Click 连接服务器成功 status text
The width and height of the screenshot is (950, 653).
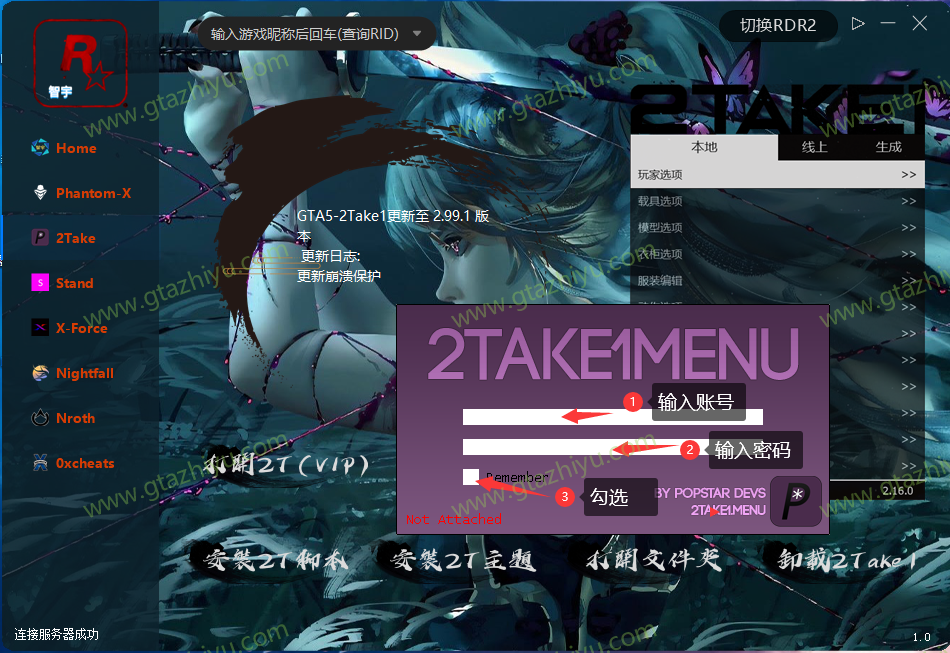pyautogui.click(x=56, y=634)
